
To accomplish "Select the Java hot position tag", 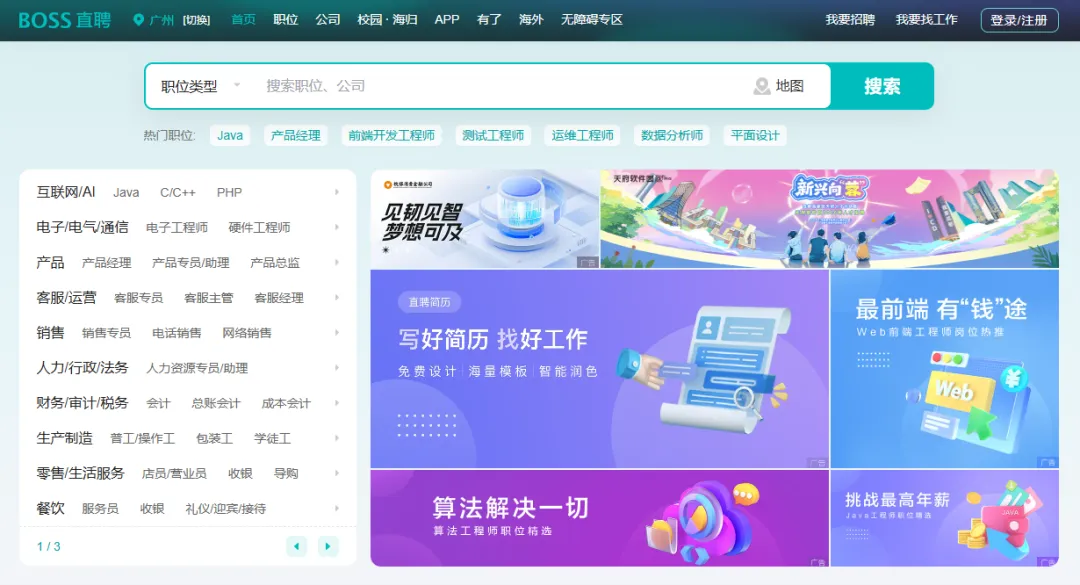I will point(230,136).
